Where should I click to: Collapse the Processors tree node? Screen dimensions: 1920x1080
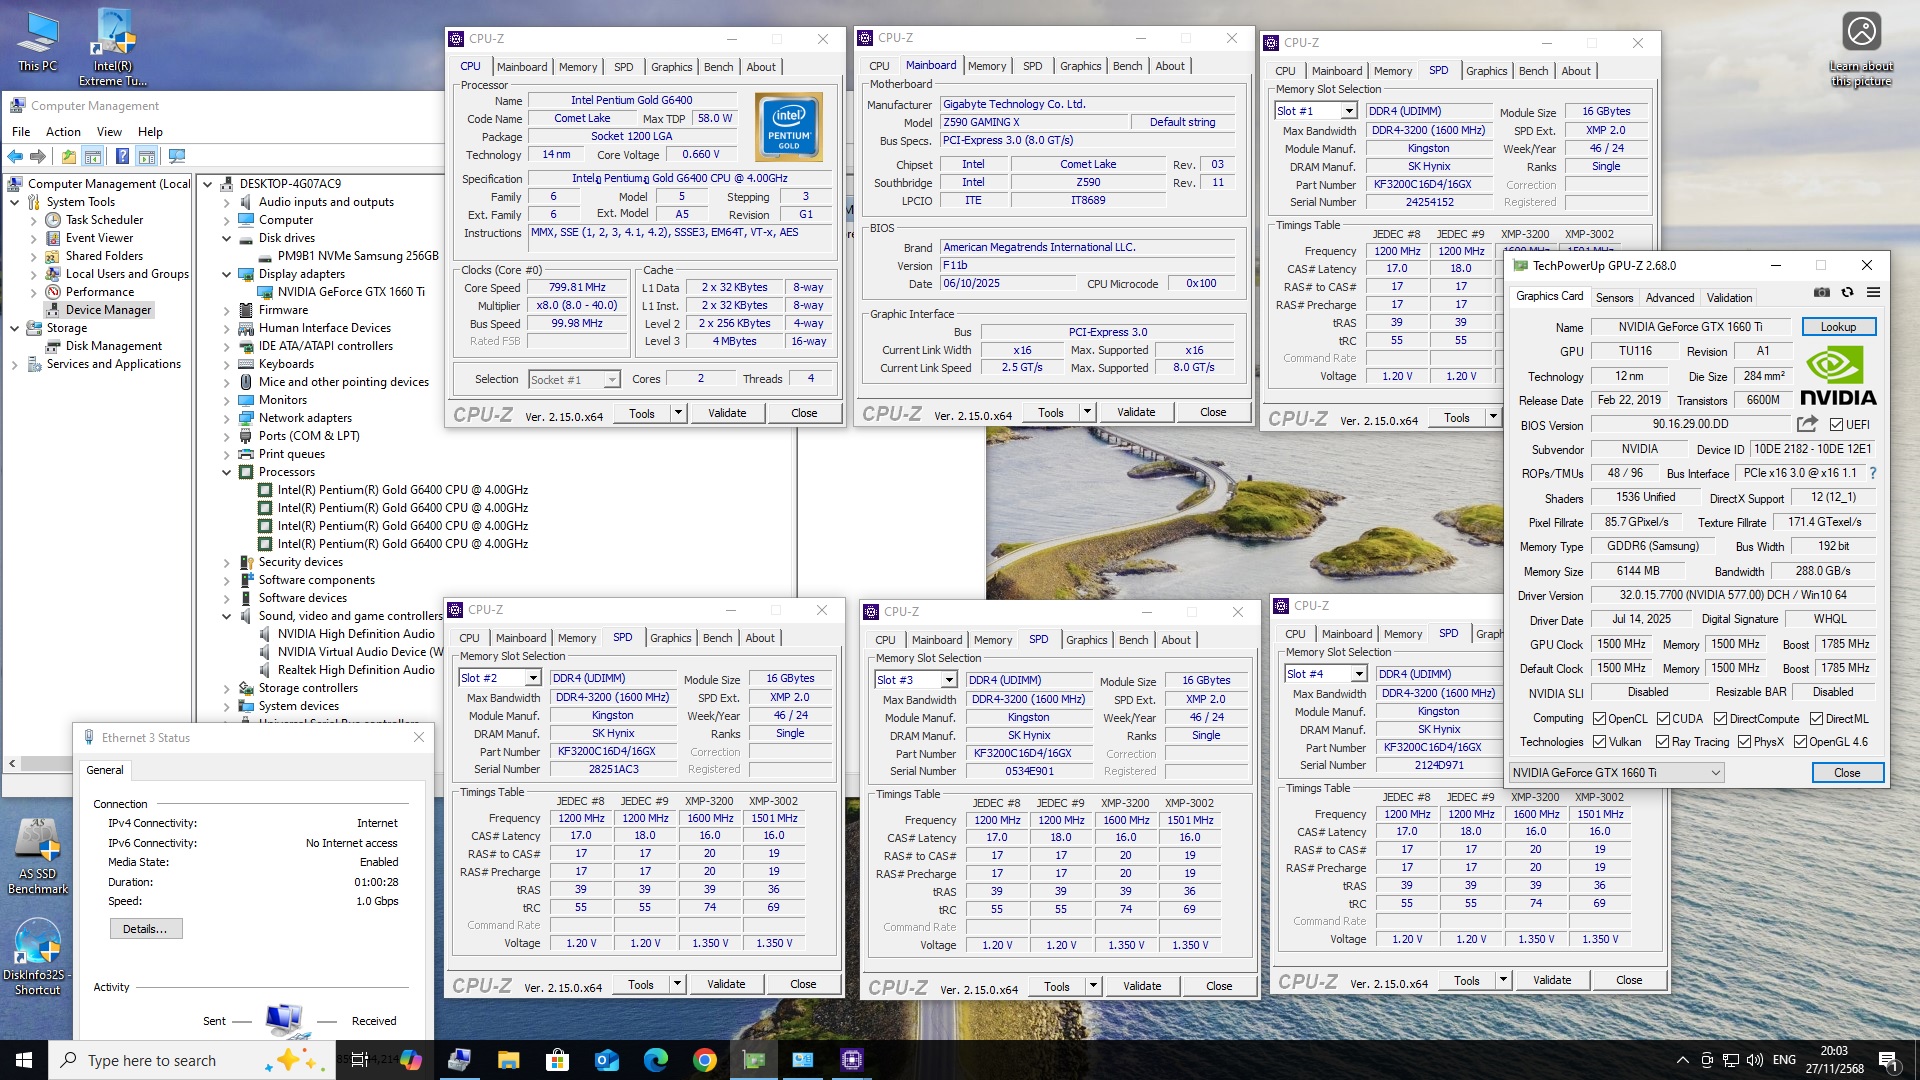(x=227, y=472)
